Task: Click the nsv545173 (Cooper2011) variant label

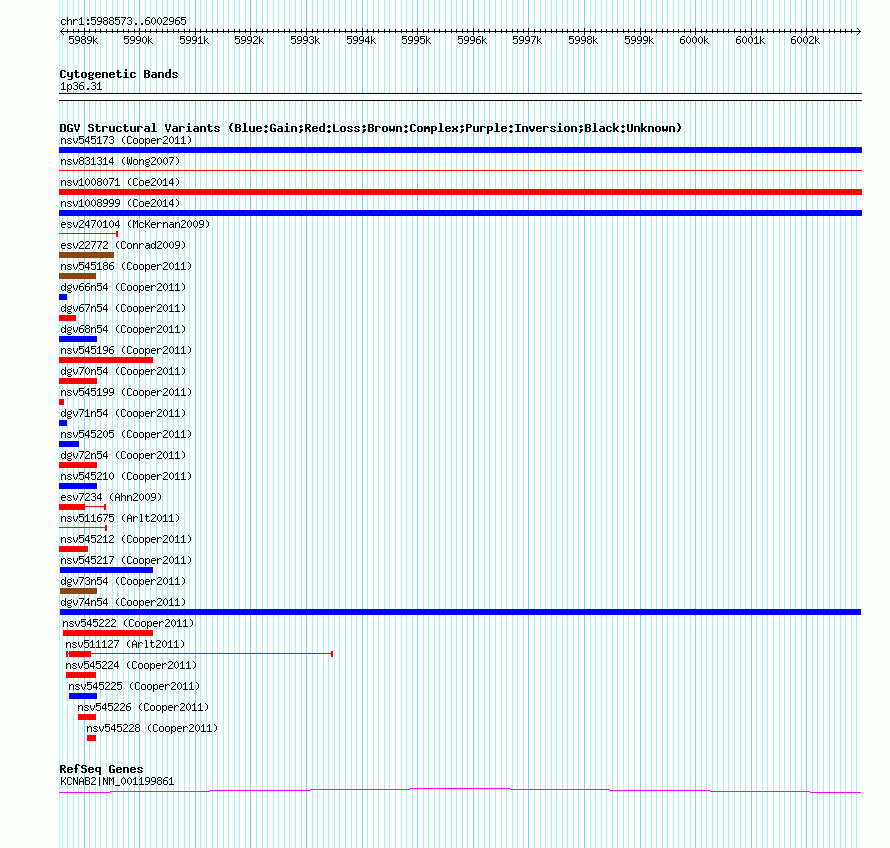Action: [x=126, y=140]
